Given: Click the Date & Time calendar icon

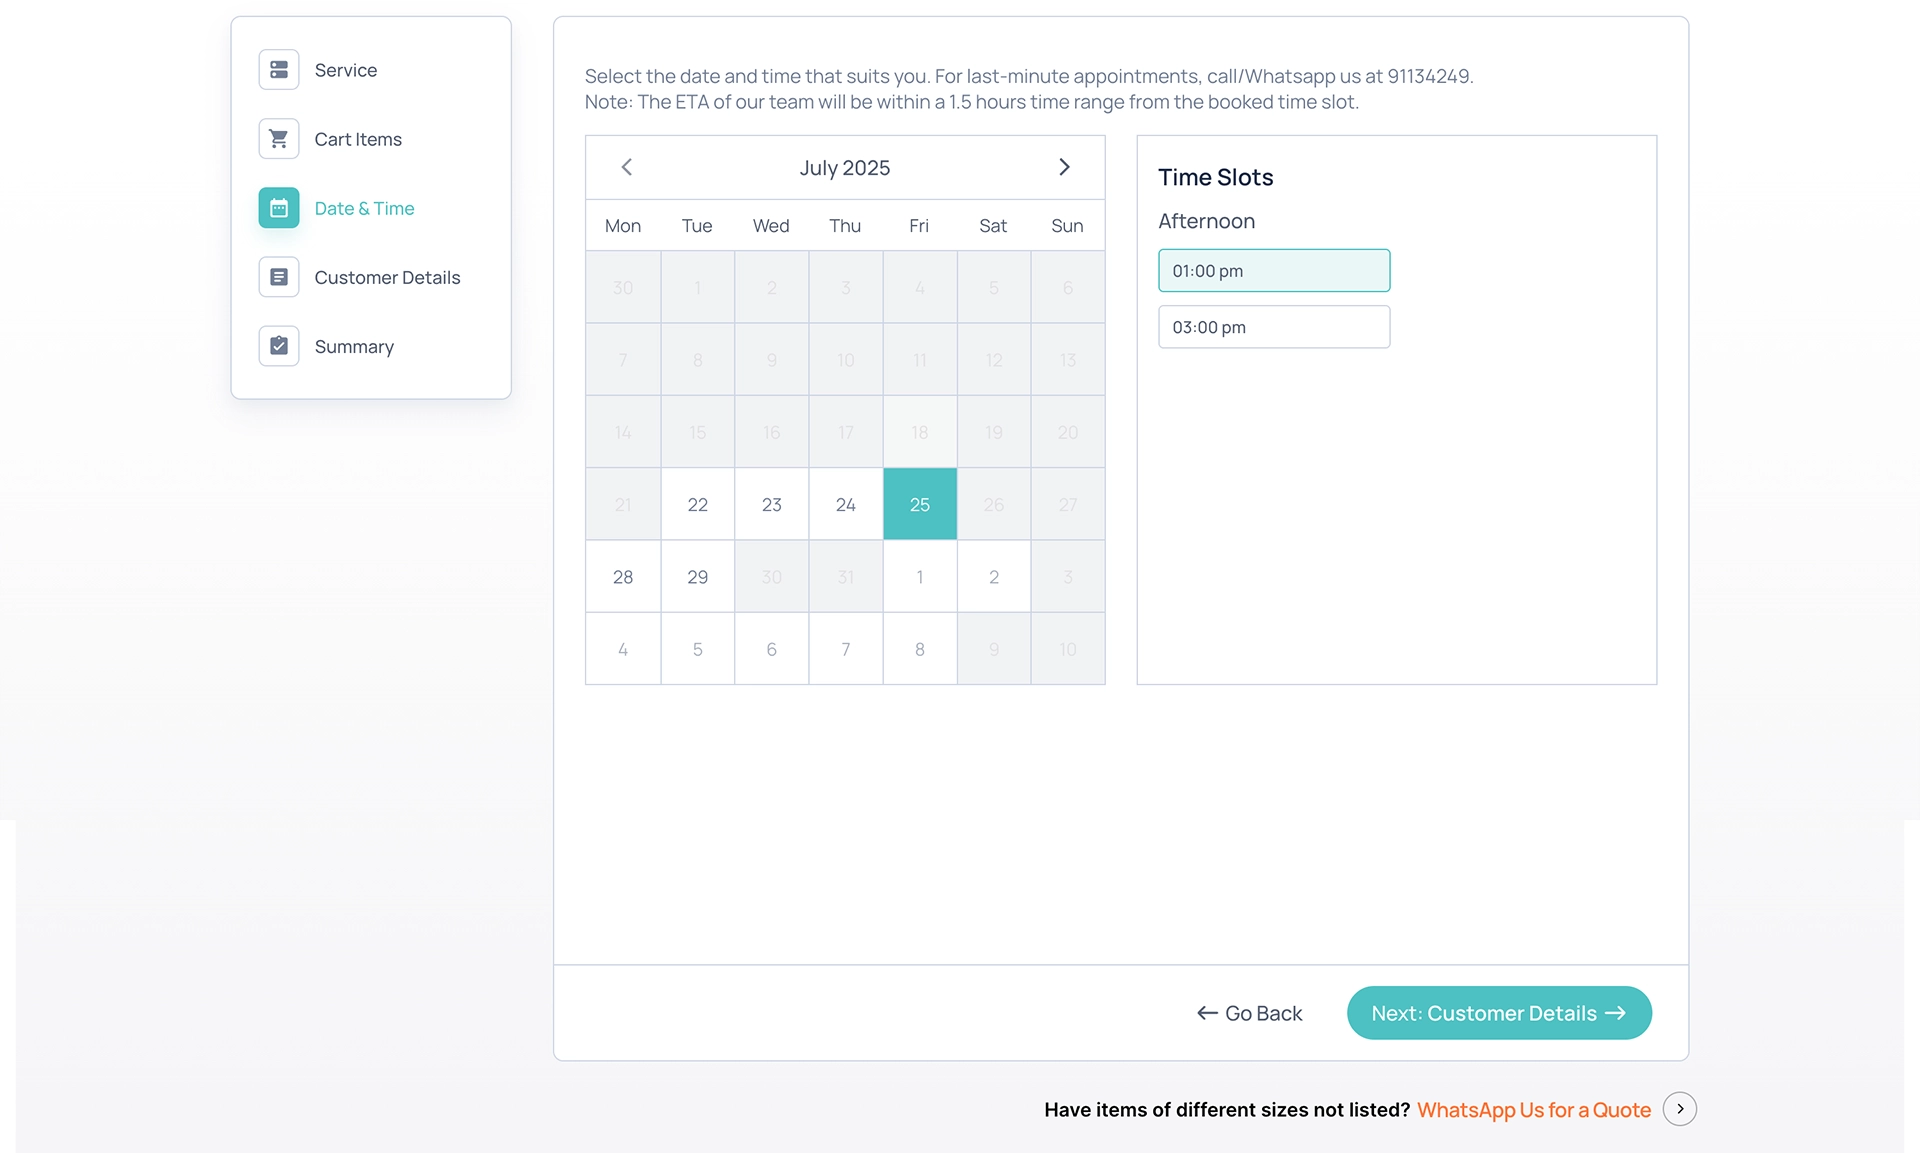Looking at the screenshot, I should click(x=279, y=208).
